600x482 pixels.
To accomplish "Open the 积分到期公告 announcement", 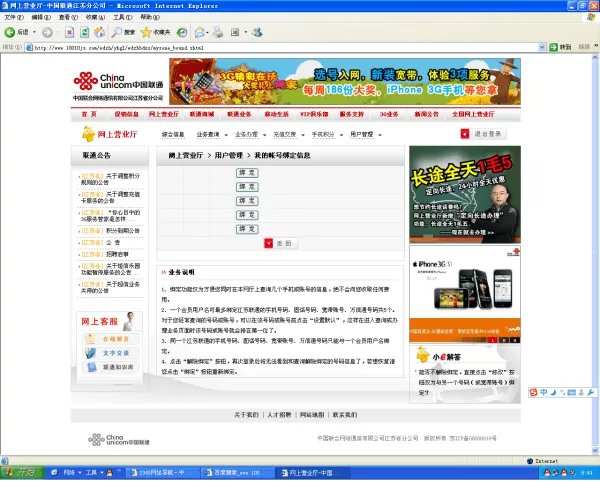I will [x=123, y=231].
